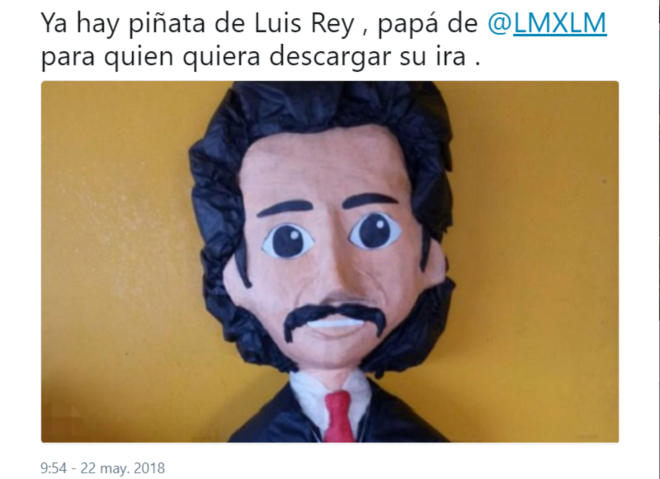Click the piñata's right eye in the photo
Viewport: 660px width, 479px height.
click(x=375, y=230)
